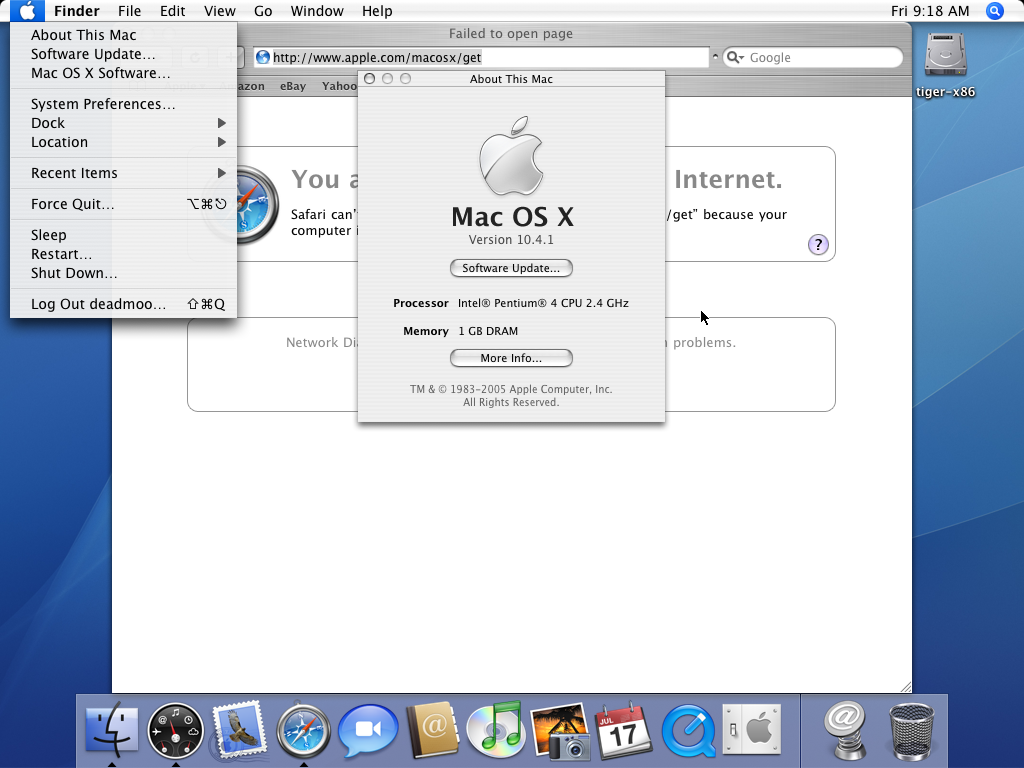Screen dimensions: 1024x768
Task: Open System Preferences… from Apple menu
Action: (x=124, y=104)
